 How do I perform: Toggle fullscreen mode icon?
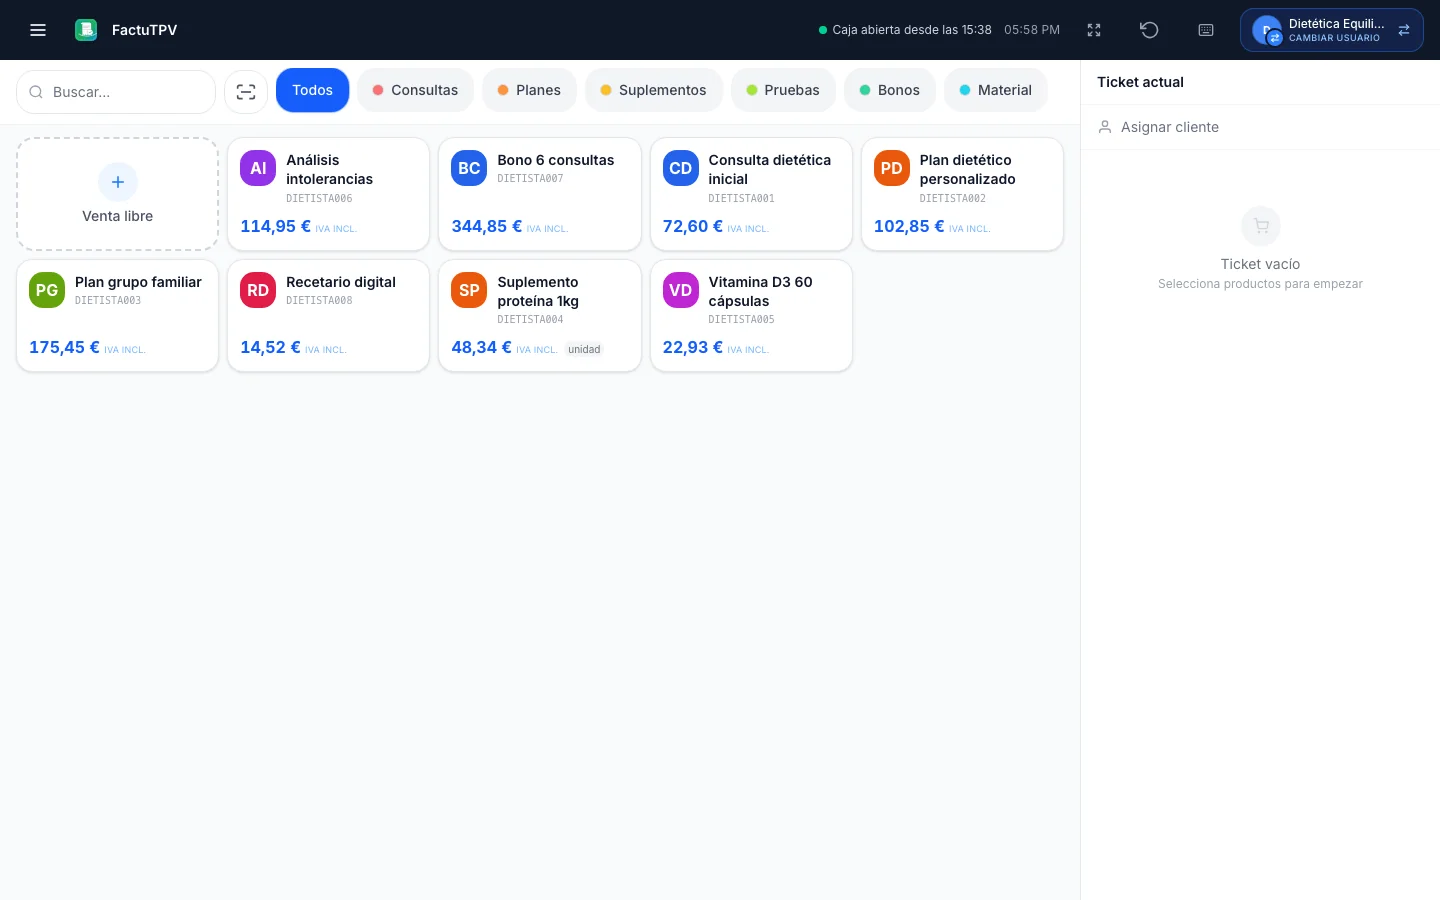coord(1094,30)
